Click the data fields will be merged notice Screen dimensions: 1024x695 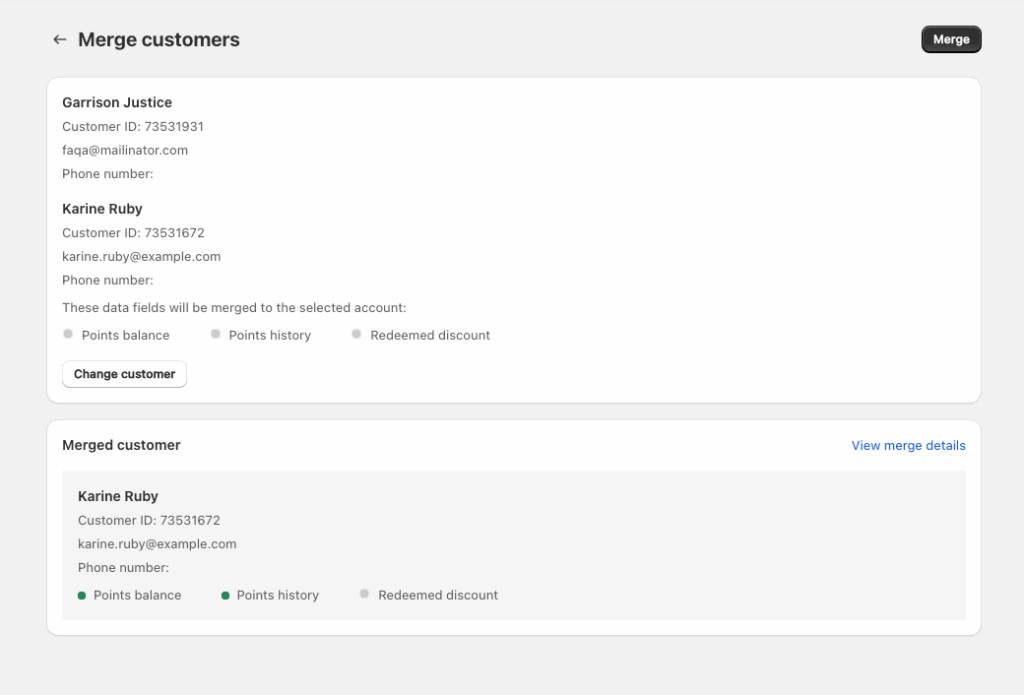234,308
